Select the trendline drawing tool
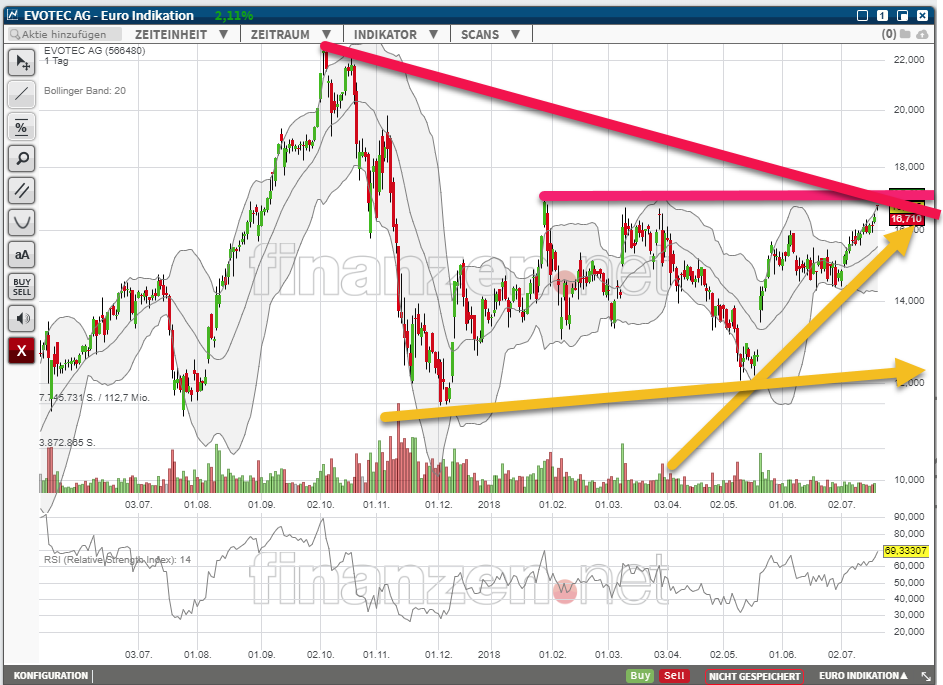 point(21,94)
